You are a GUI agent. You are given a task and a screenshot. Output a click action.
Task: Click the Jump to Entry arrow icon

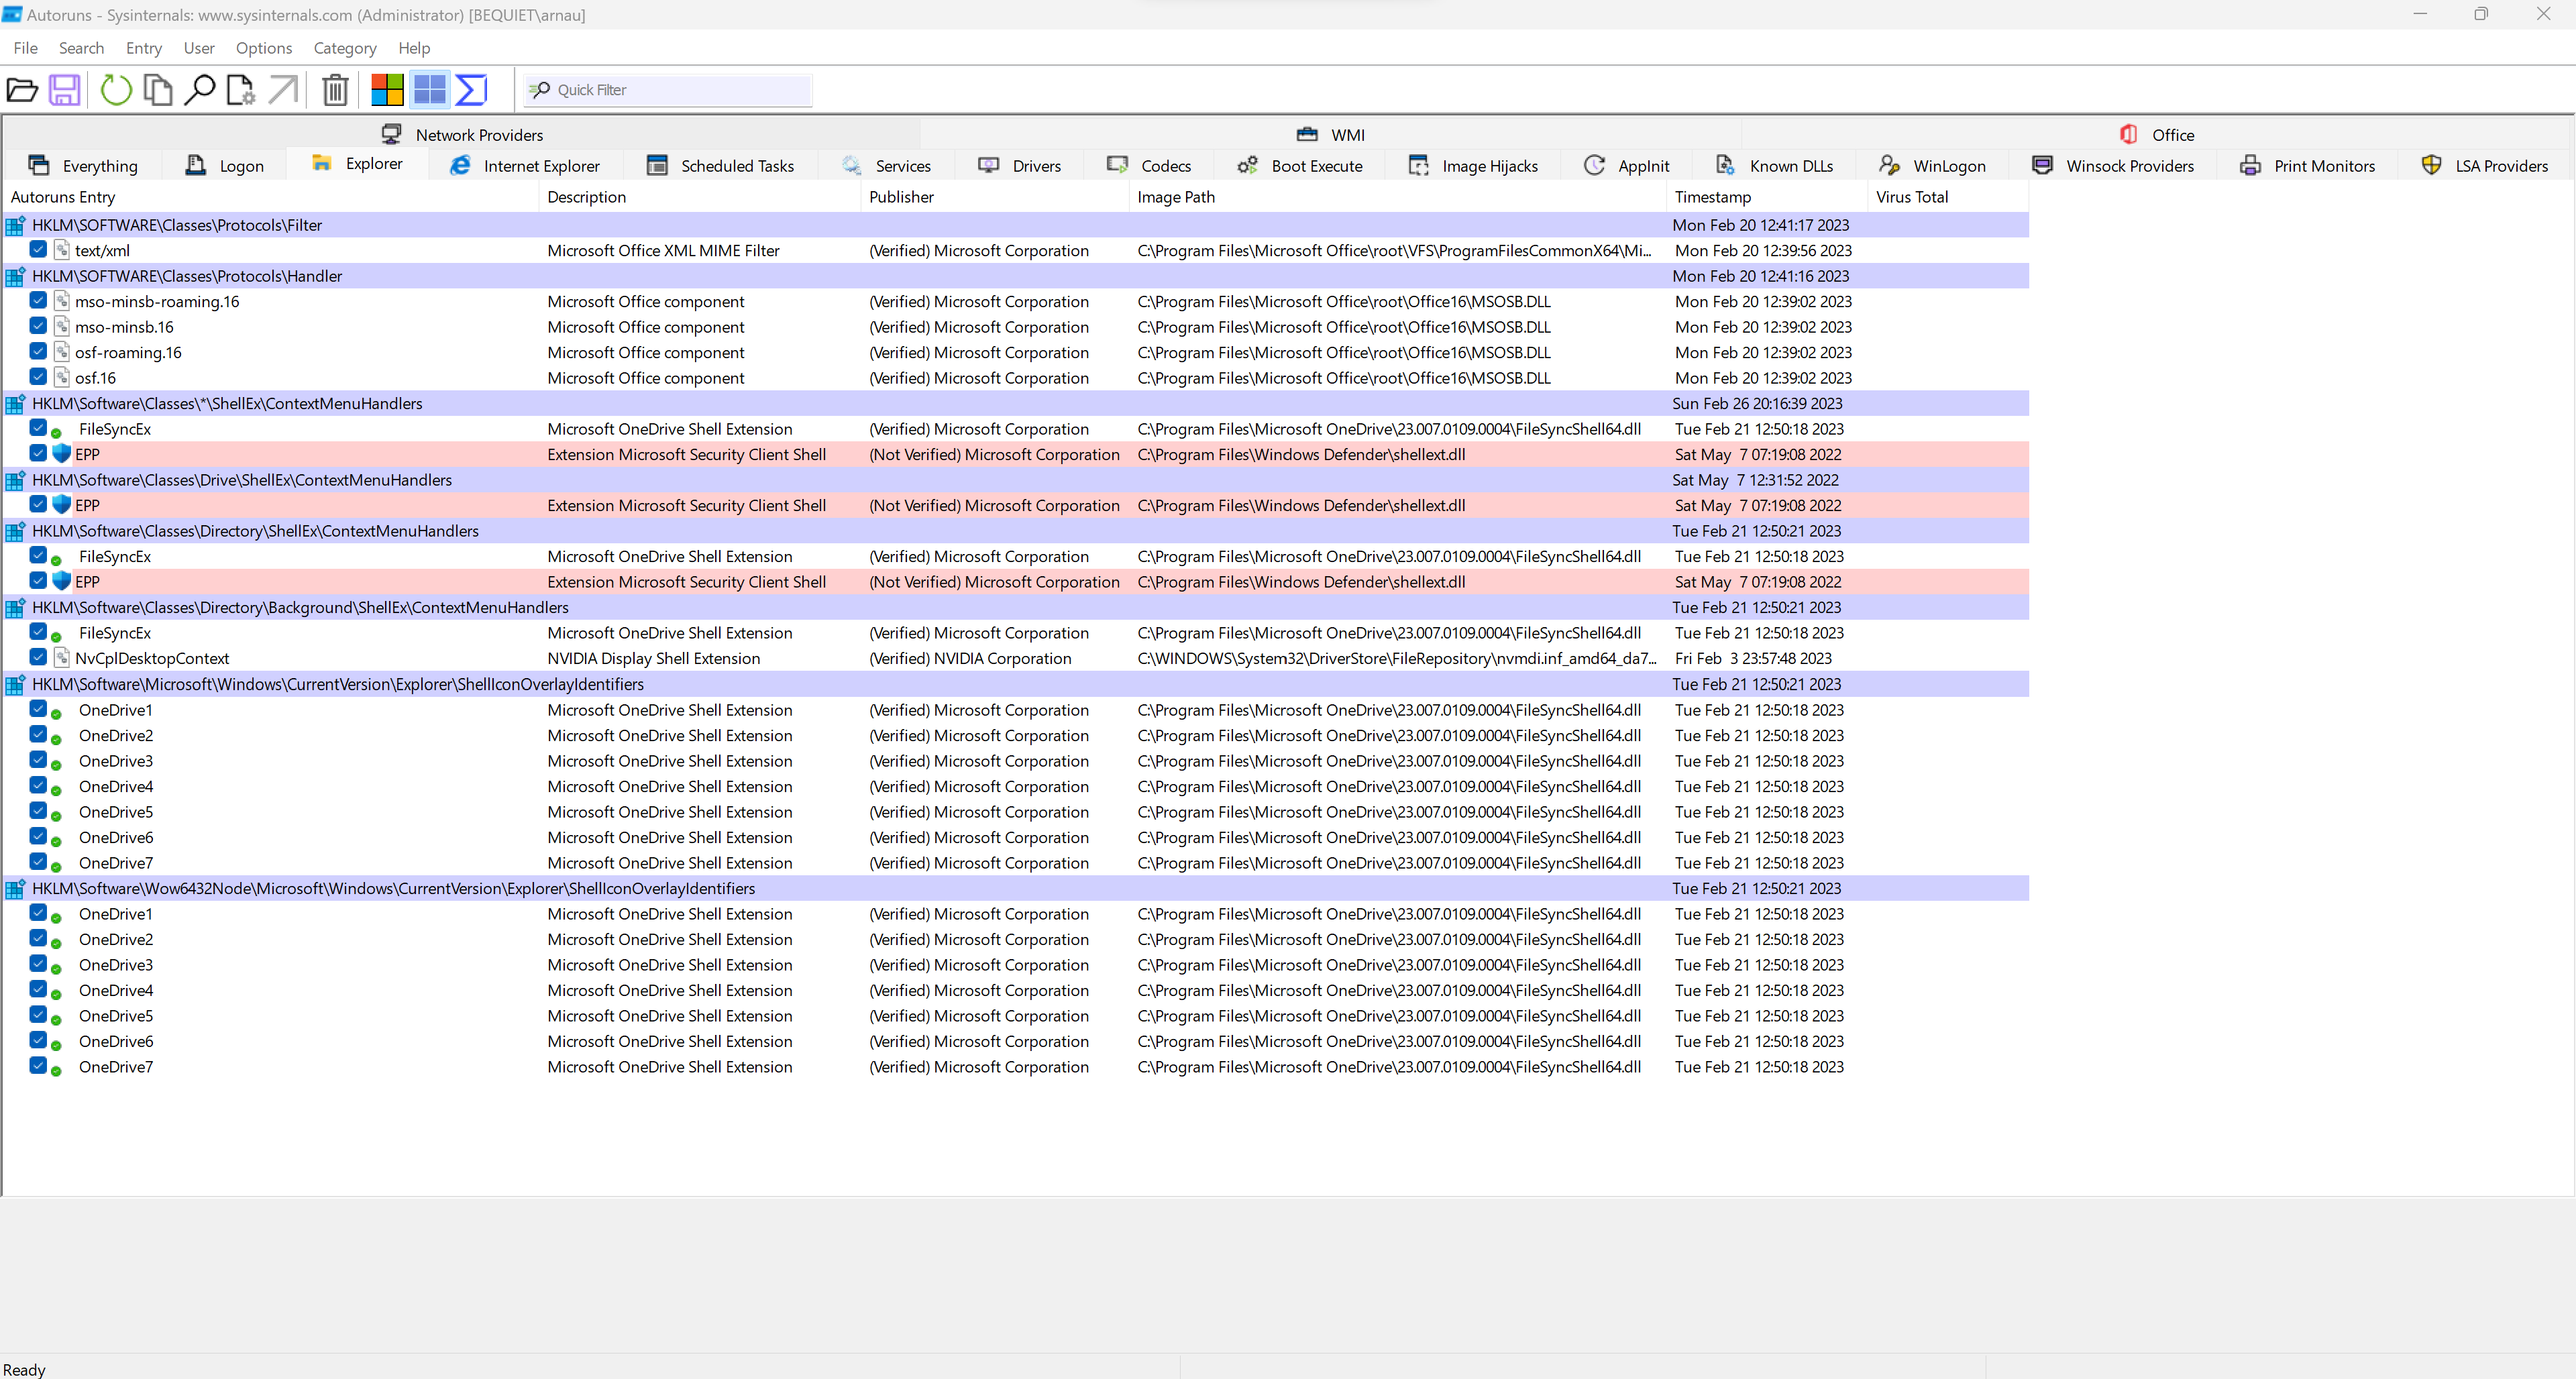[283, 90]
